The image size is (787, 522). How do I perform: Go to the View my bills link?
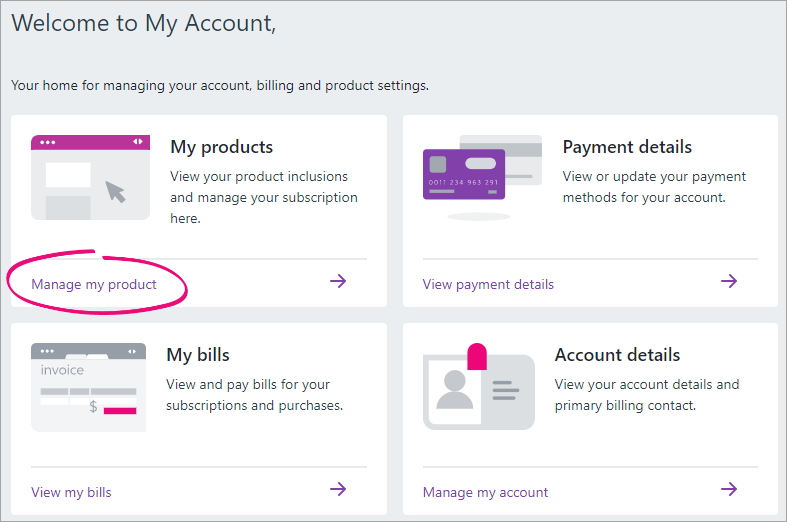tap(71, 492)
